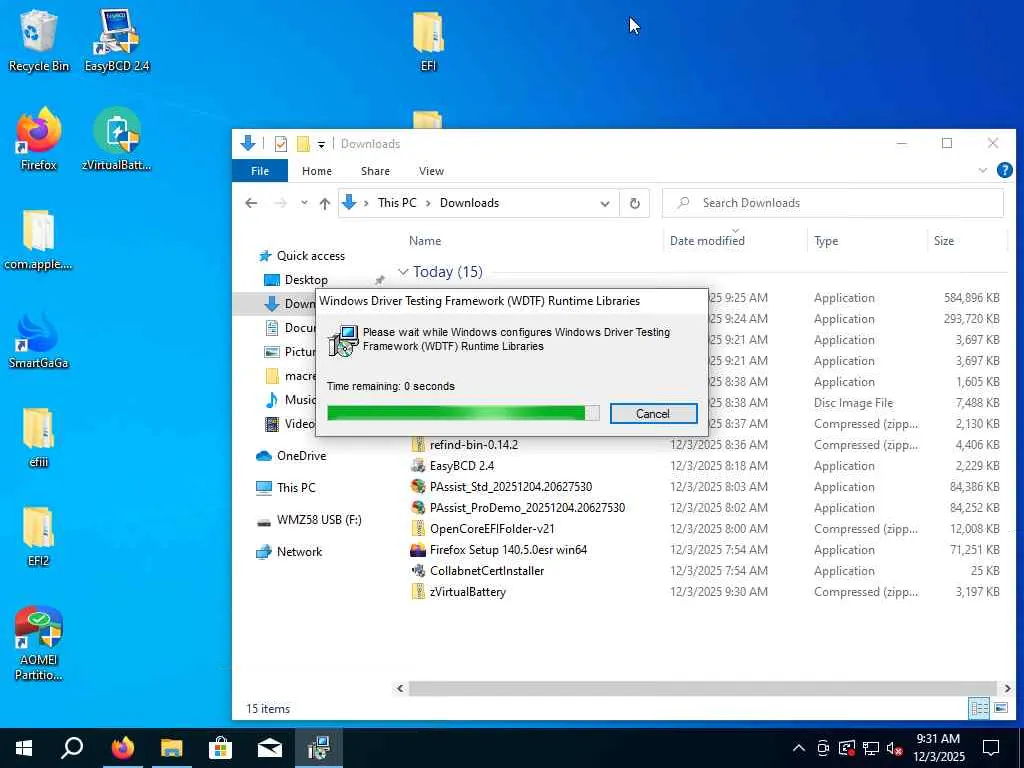Viewport: 1024px width, 768px height.
Task: Open address bar history dropdown
Action: pos(605,203)
